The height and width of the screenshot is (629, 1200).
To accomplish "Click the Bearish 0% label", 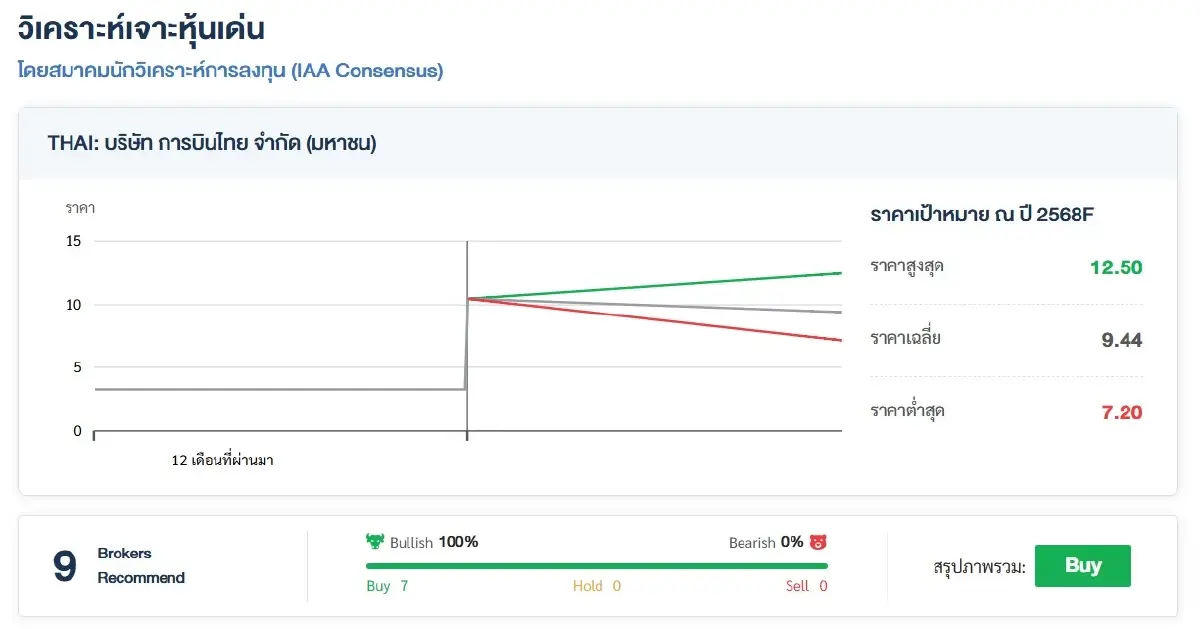I will [x=766, y=542].
